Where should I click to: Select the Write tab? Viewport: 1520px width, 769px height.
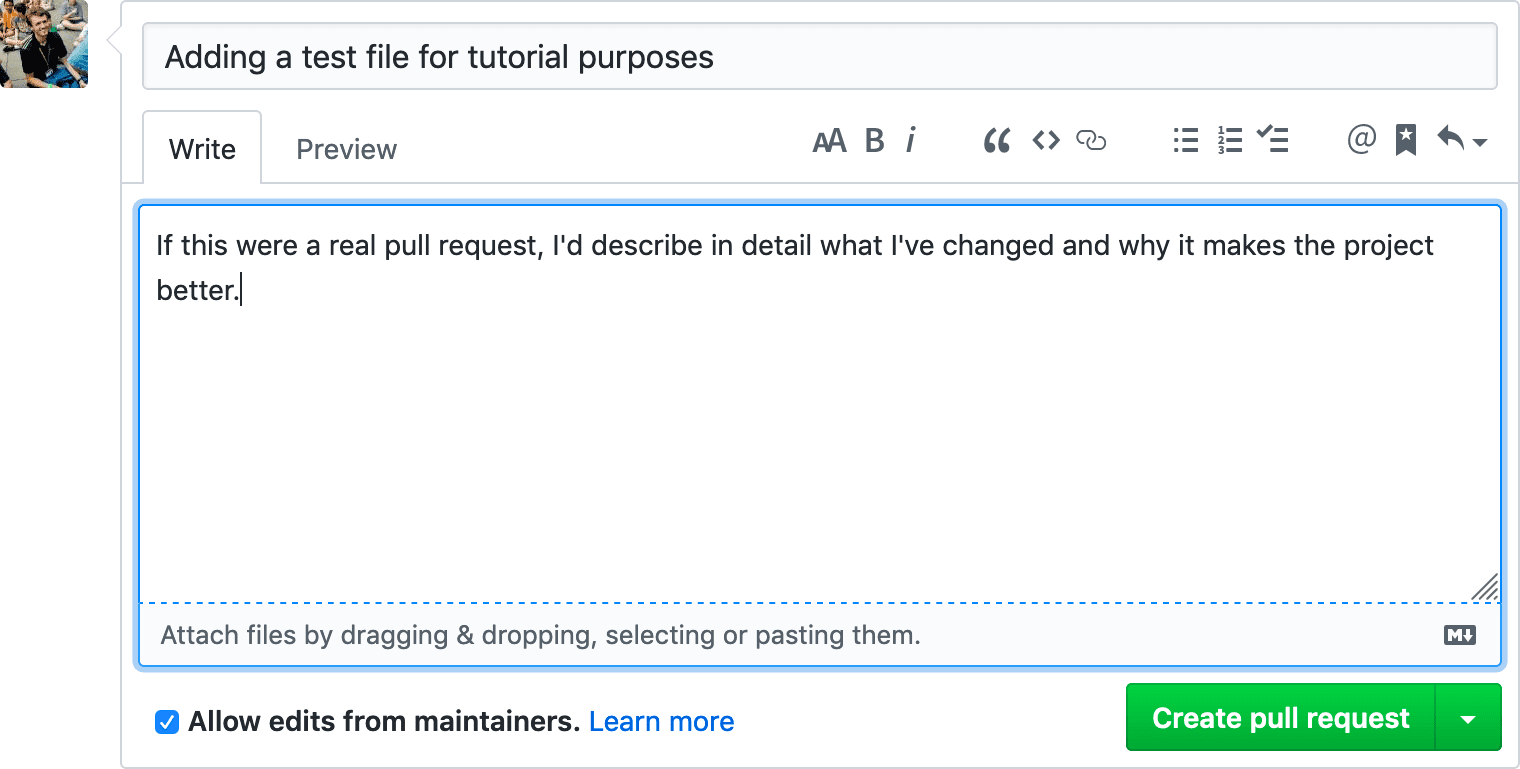pos(202,148)
